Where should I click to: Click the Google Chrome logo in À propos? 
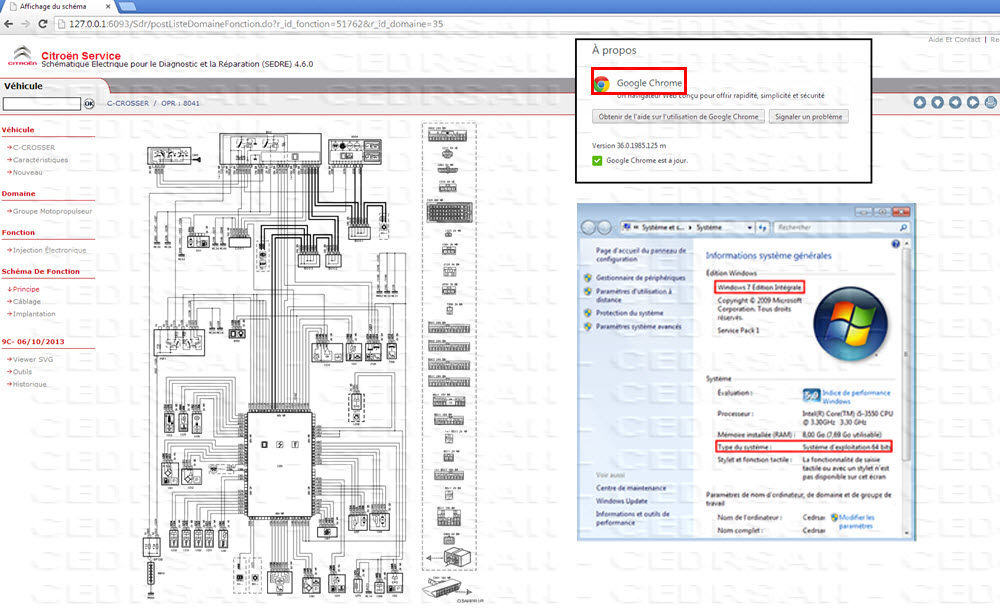[x=601, y=84]
